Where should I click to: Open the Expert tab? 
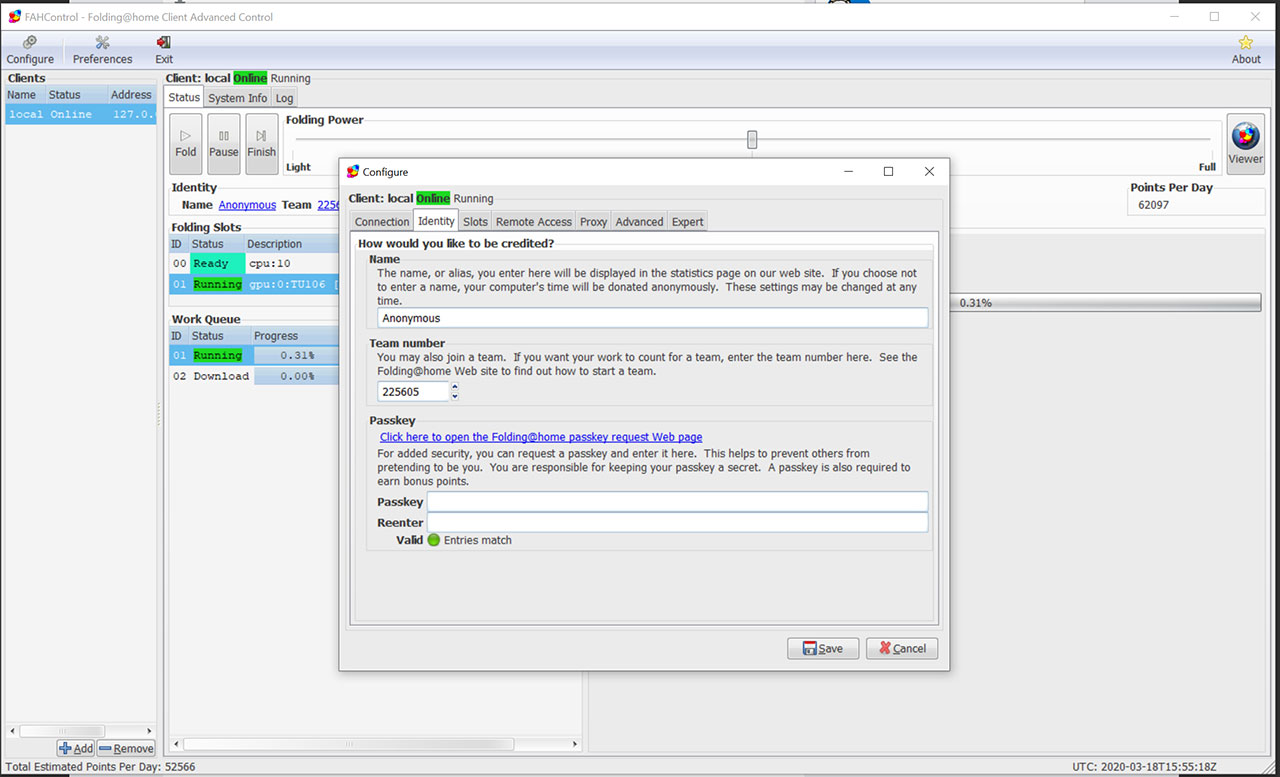pos(687,222)
